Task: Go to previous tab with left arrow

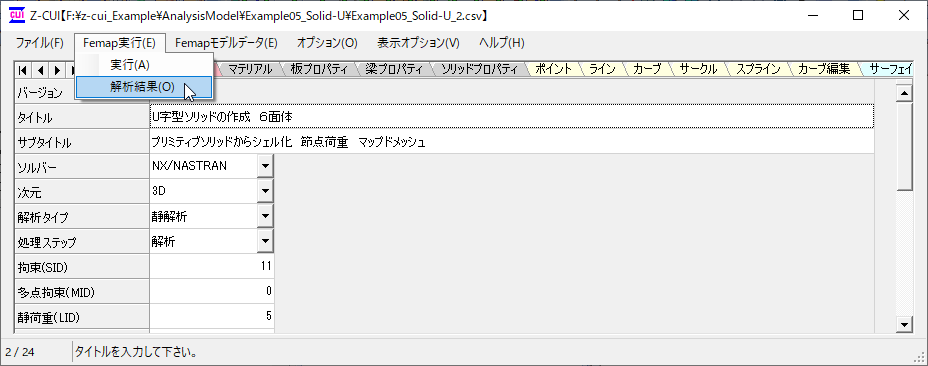Action: tap(40, 70)
